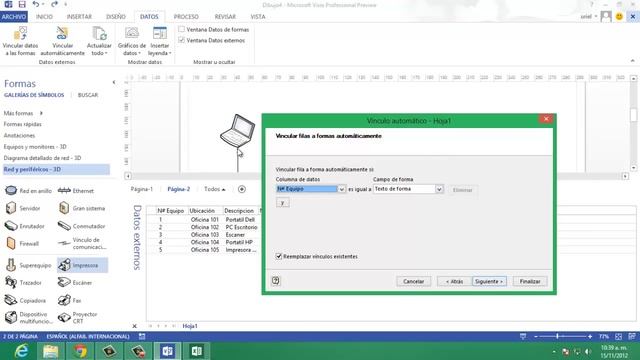Toggle Reemplazar vínculos existentes checkbox

[x=279, y=256]
